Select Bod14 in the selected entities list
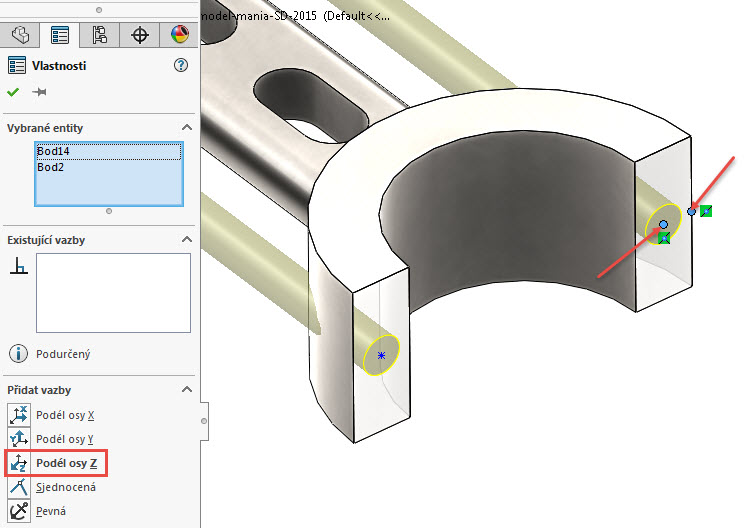 [x=53, y=151]
